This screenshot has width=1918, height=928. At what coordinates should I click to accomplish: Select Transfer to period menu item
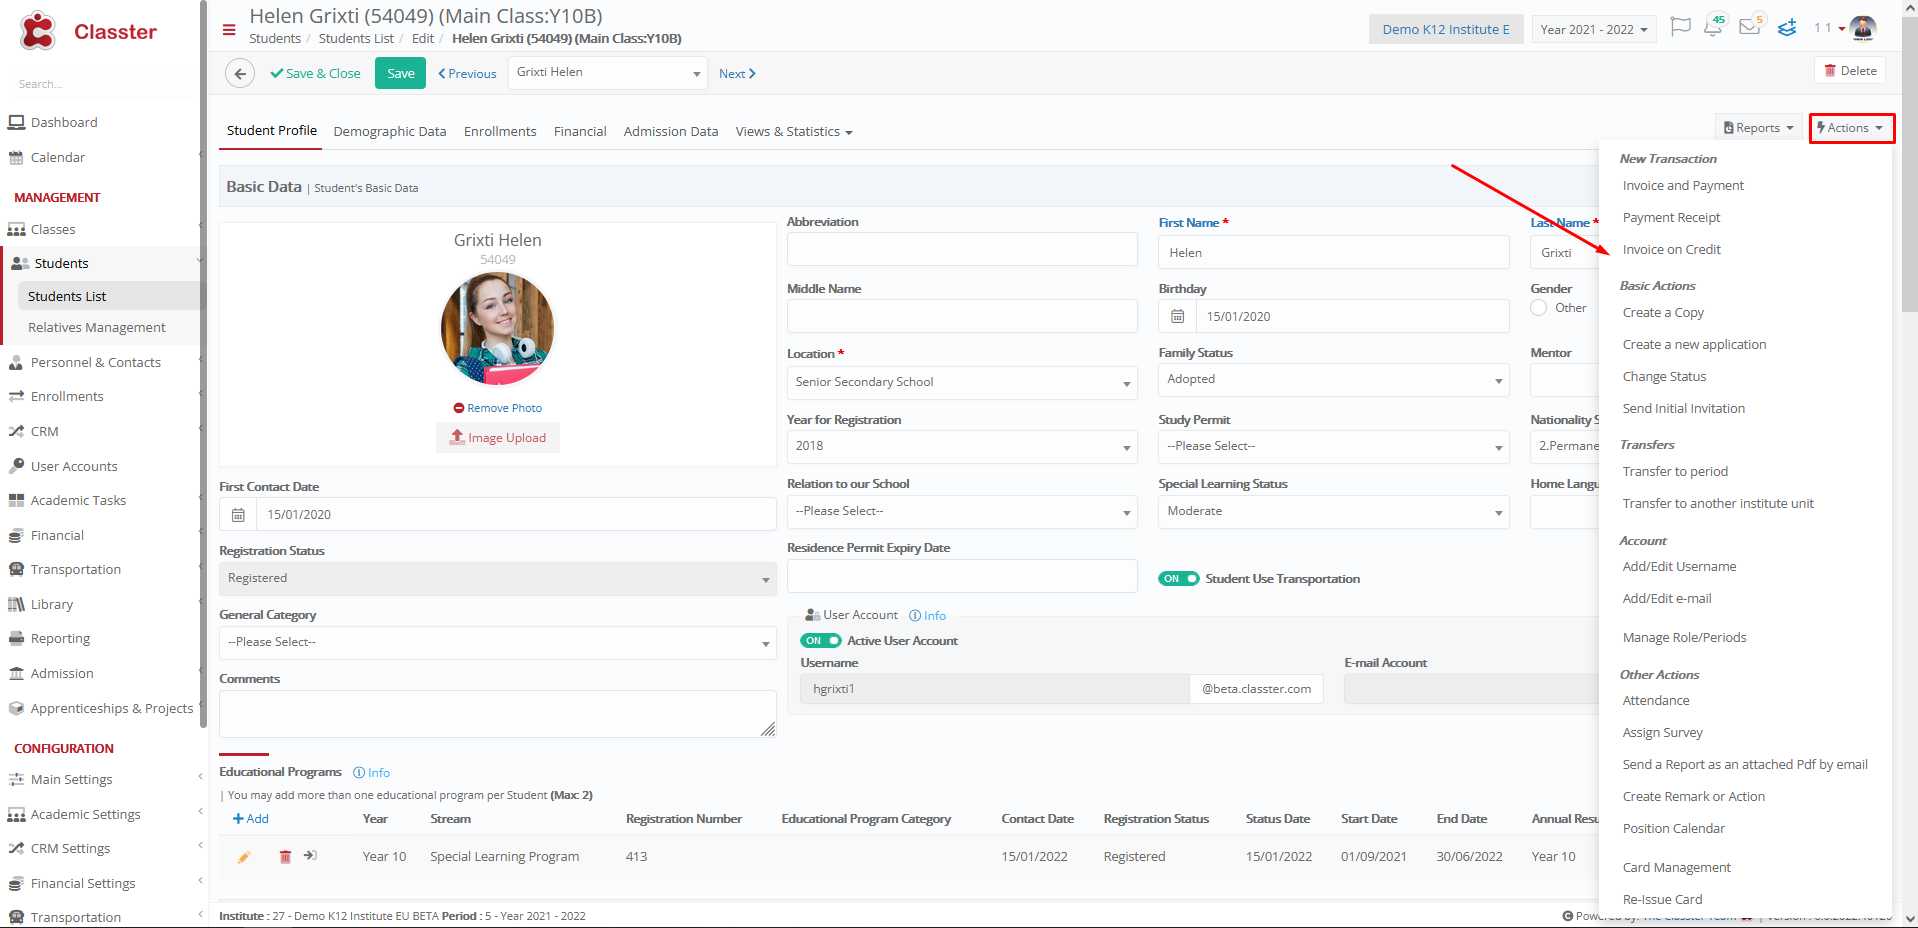[1675, 471]
